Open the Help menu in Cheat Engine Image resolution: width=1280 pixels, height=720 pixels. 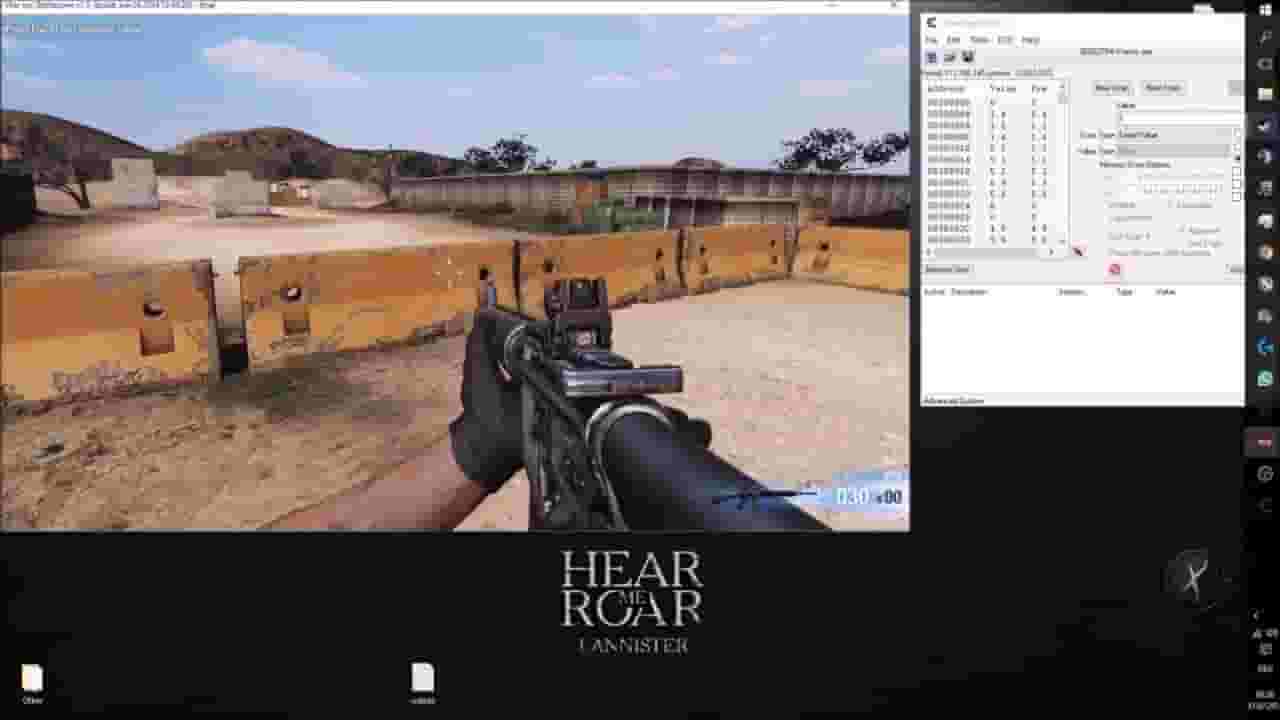tap(1030, 40)
